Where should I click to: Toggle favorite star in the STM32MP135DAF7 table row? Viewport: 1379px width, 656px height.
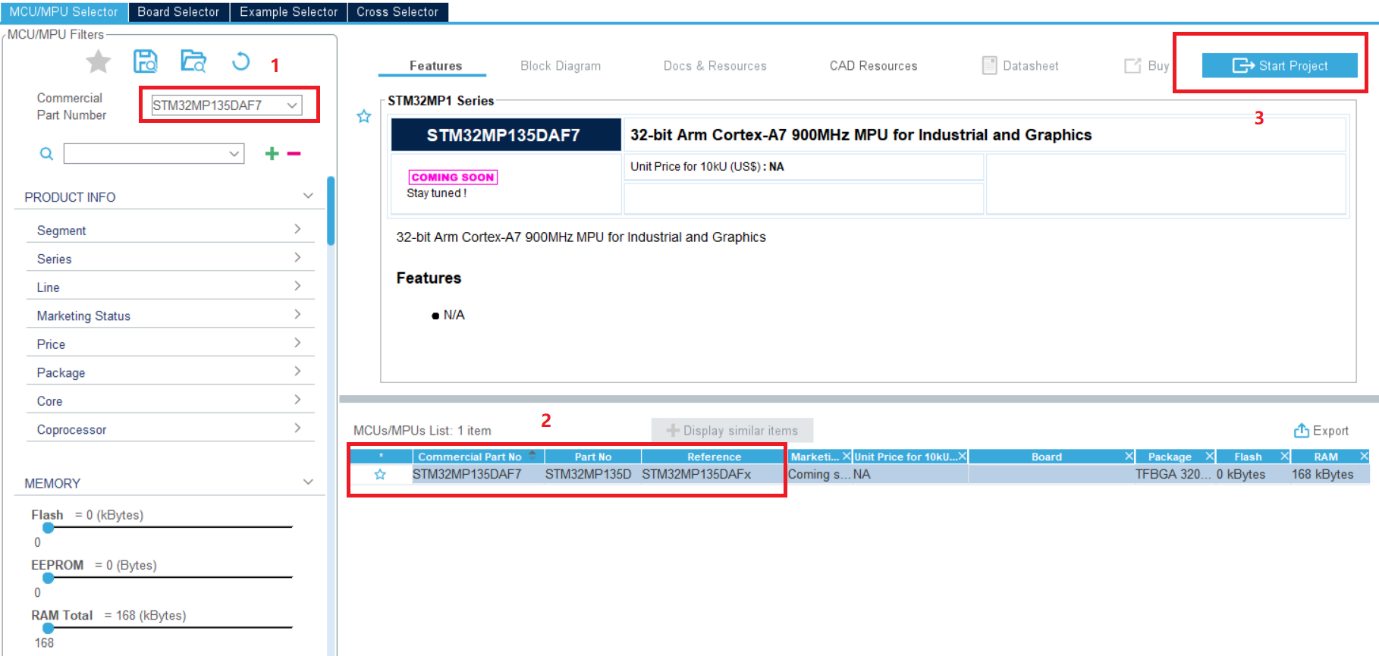click(x=380, y=475)
